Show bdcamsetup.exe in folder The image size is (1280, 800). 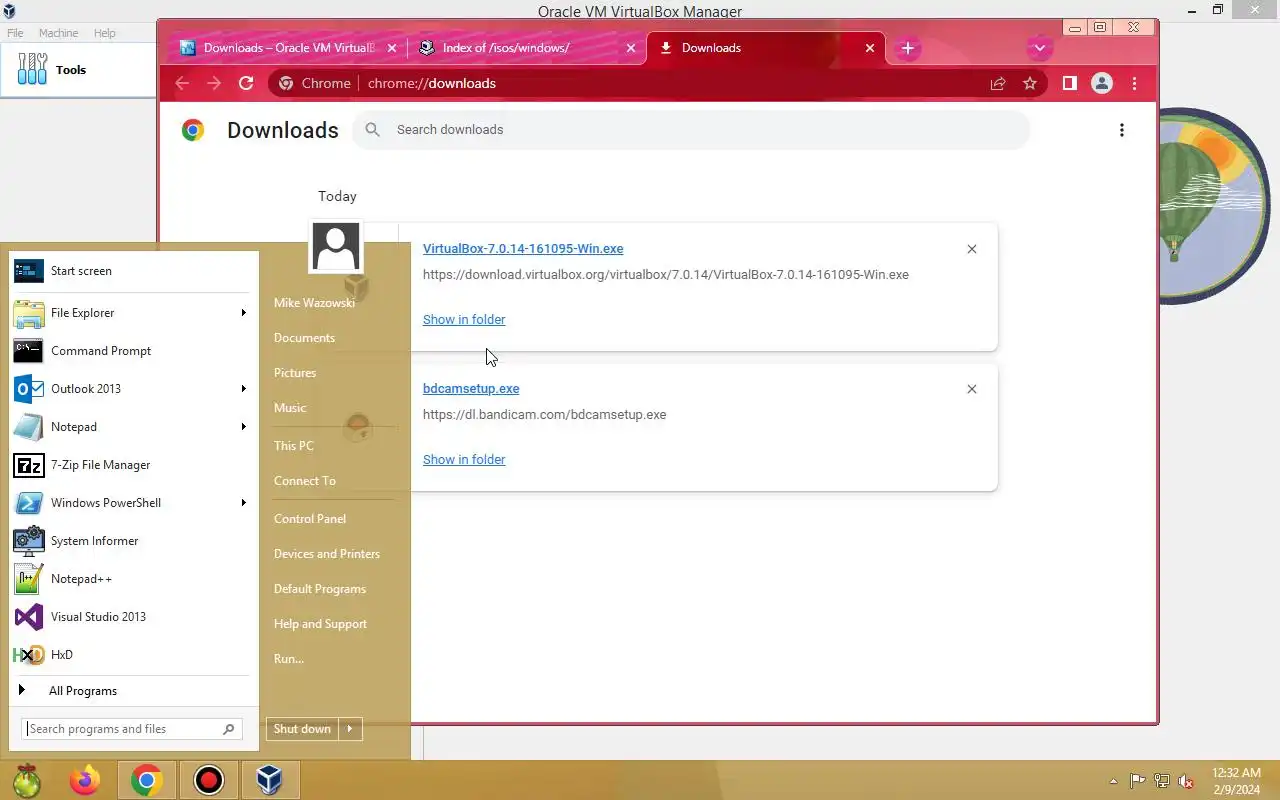[x=464, y=460]
